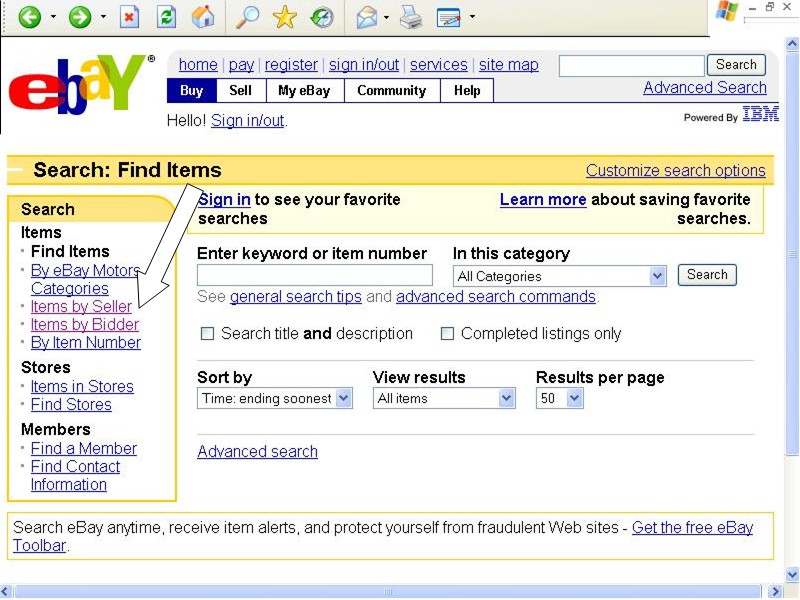Viewport: 800px width, 600px height.
Task: Go to the browser Home icon
Action: pyautogui.click(x=203, y=17)
